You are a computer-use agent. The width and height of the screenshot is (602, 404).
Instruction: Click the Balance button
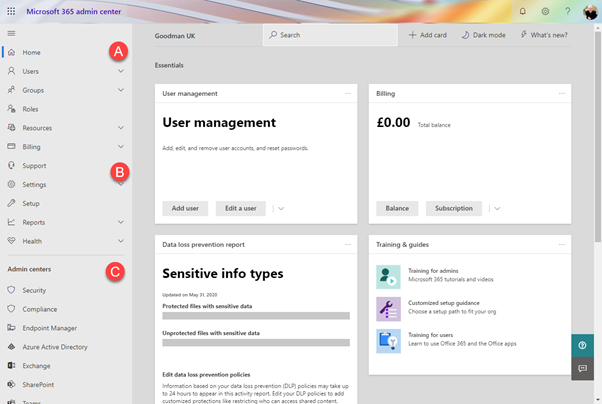pyautogui.click(x=397, y=208)
